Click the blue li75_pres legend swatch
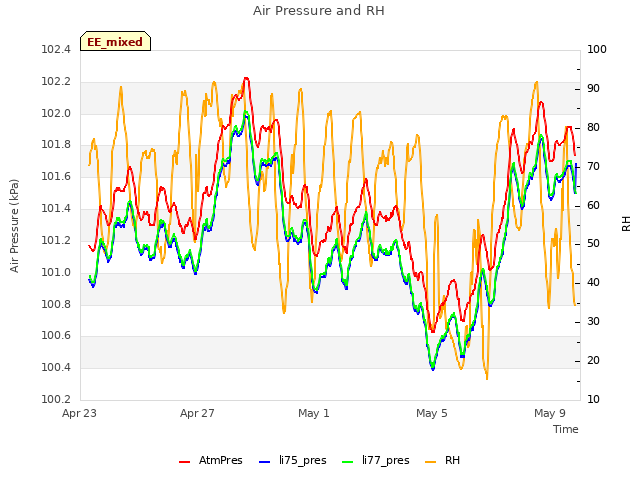Image resolution: width=640 pixels, height=480 pixels. click(x=264, y=462)
